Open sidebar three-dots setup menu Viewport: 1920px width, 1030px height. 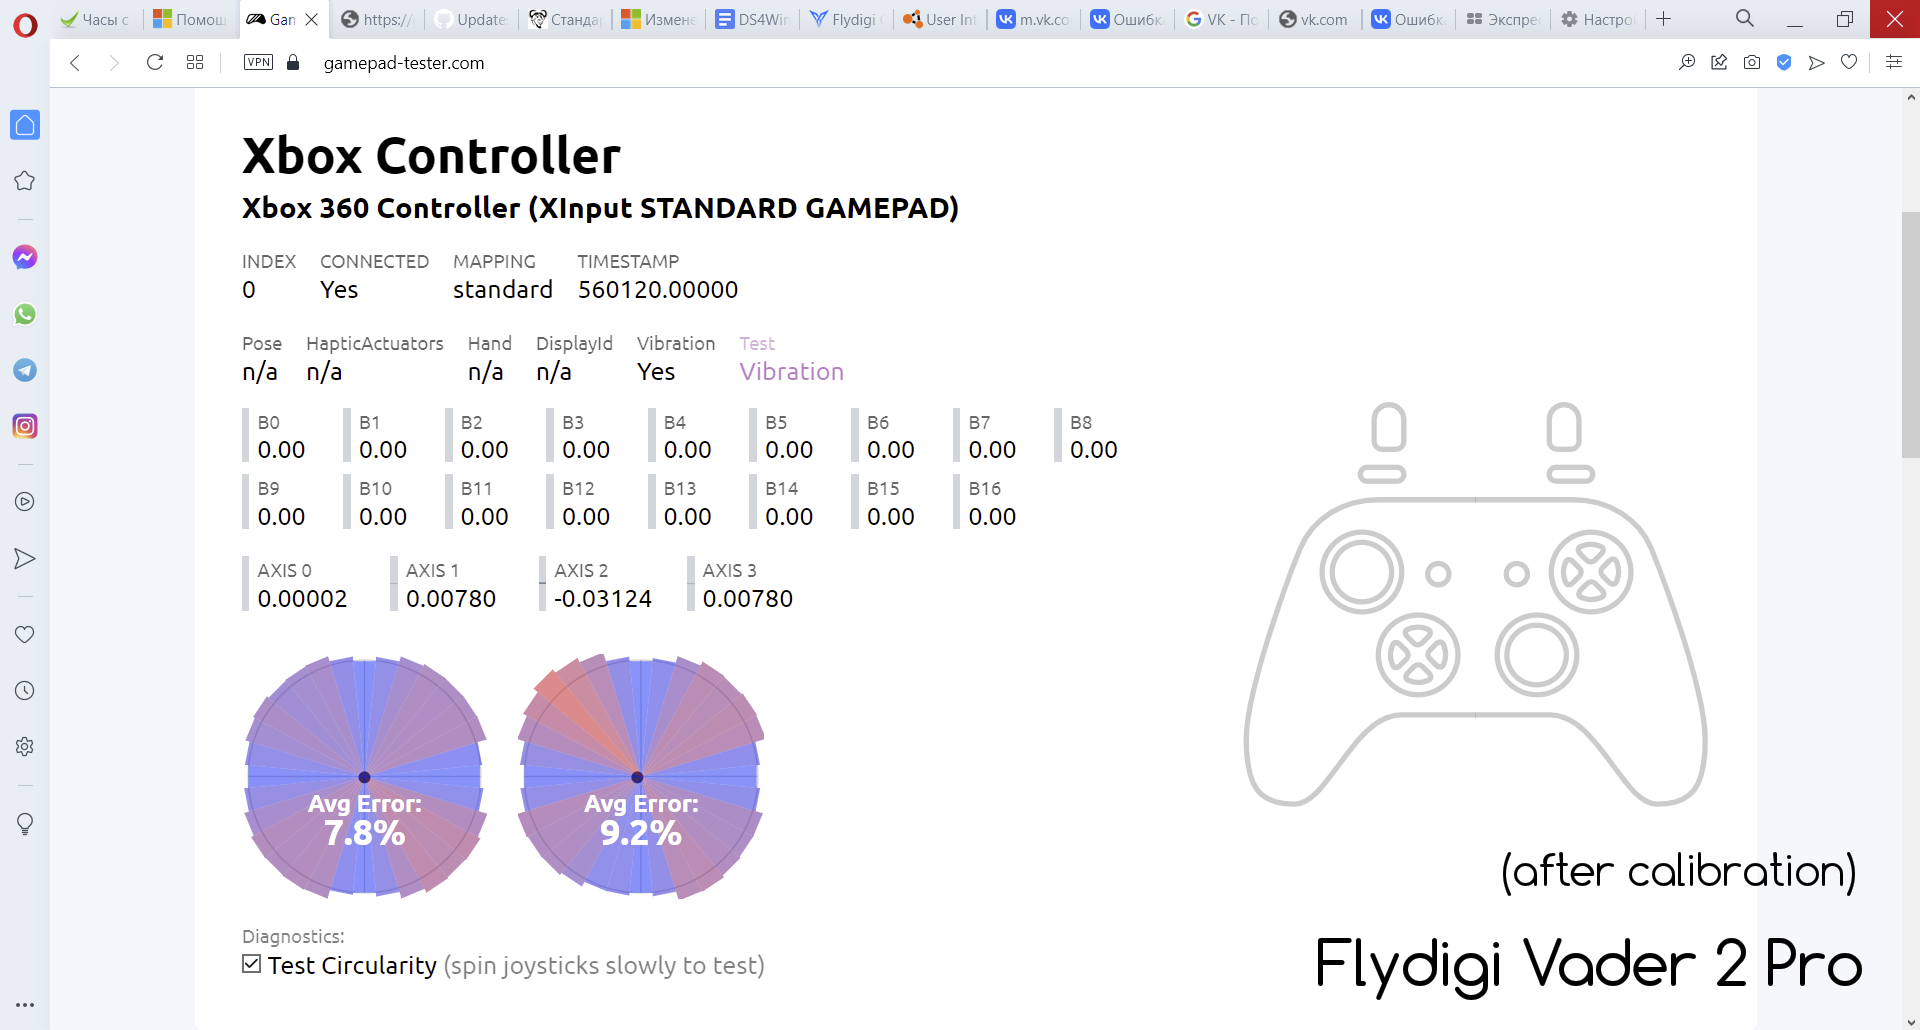[25, 1004]
